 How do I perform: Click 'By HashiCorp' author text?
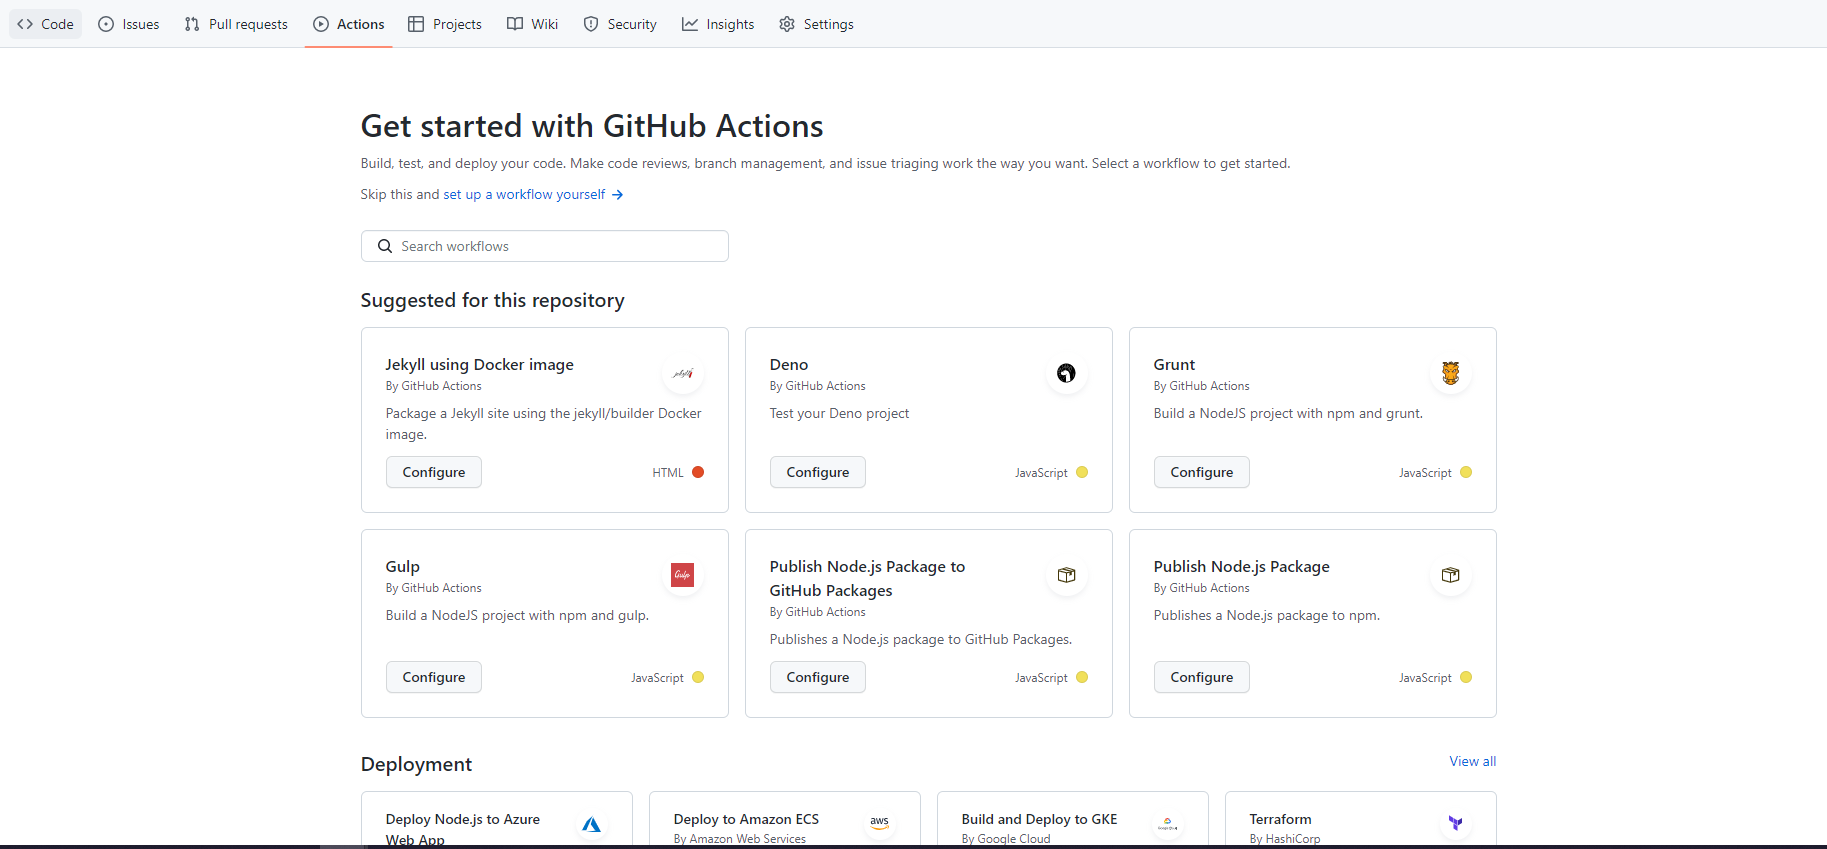1284,839
